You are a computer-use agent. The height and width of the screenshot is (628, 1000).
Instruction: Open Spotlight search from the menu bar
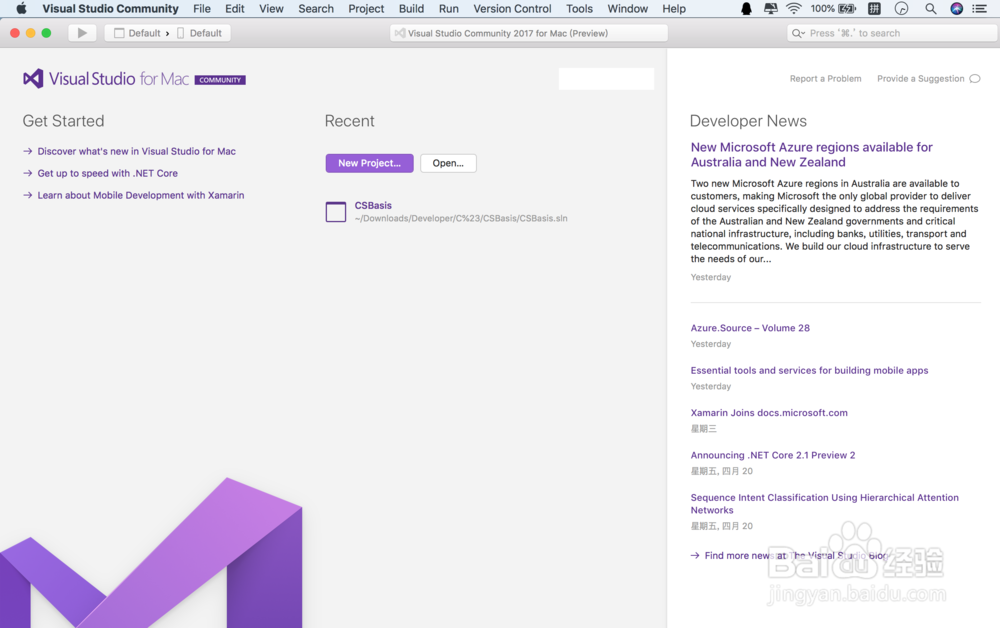[x=930, y=9]
